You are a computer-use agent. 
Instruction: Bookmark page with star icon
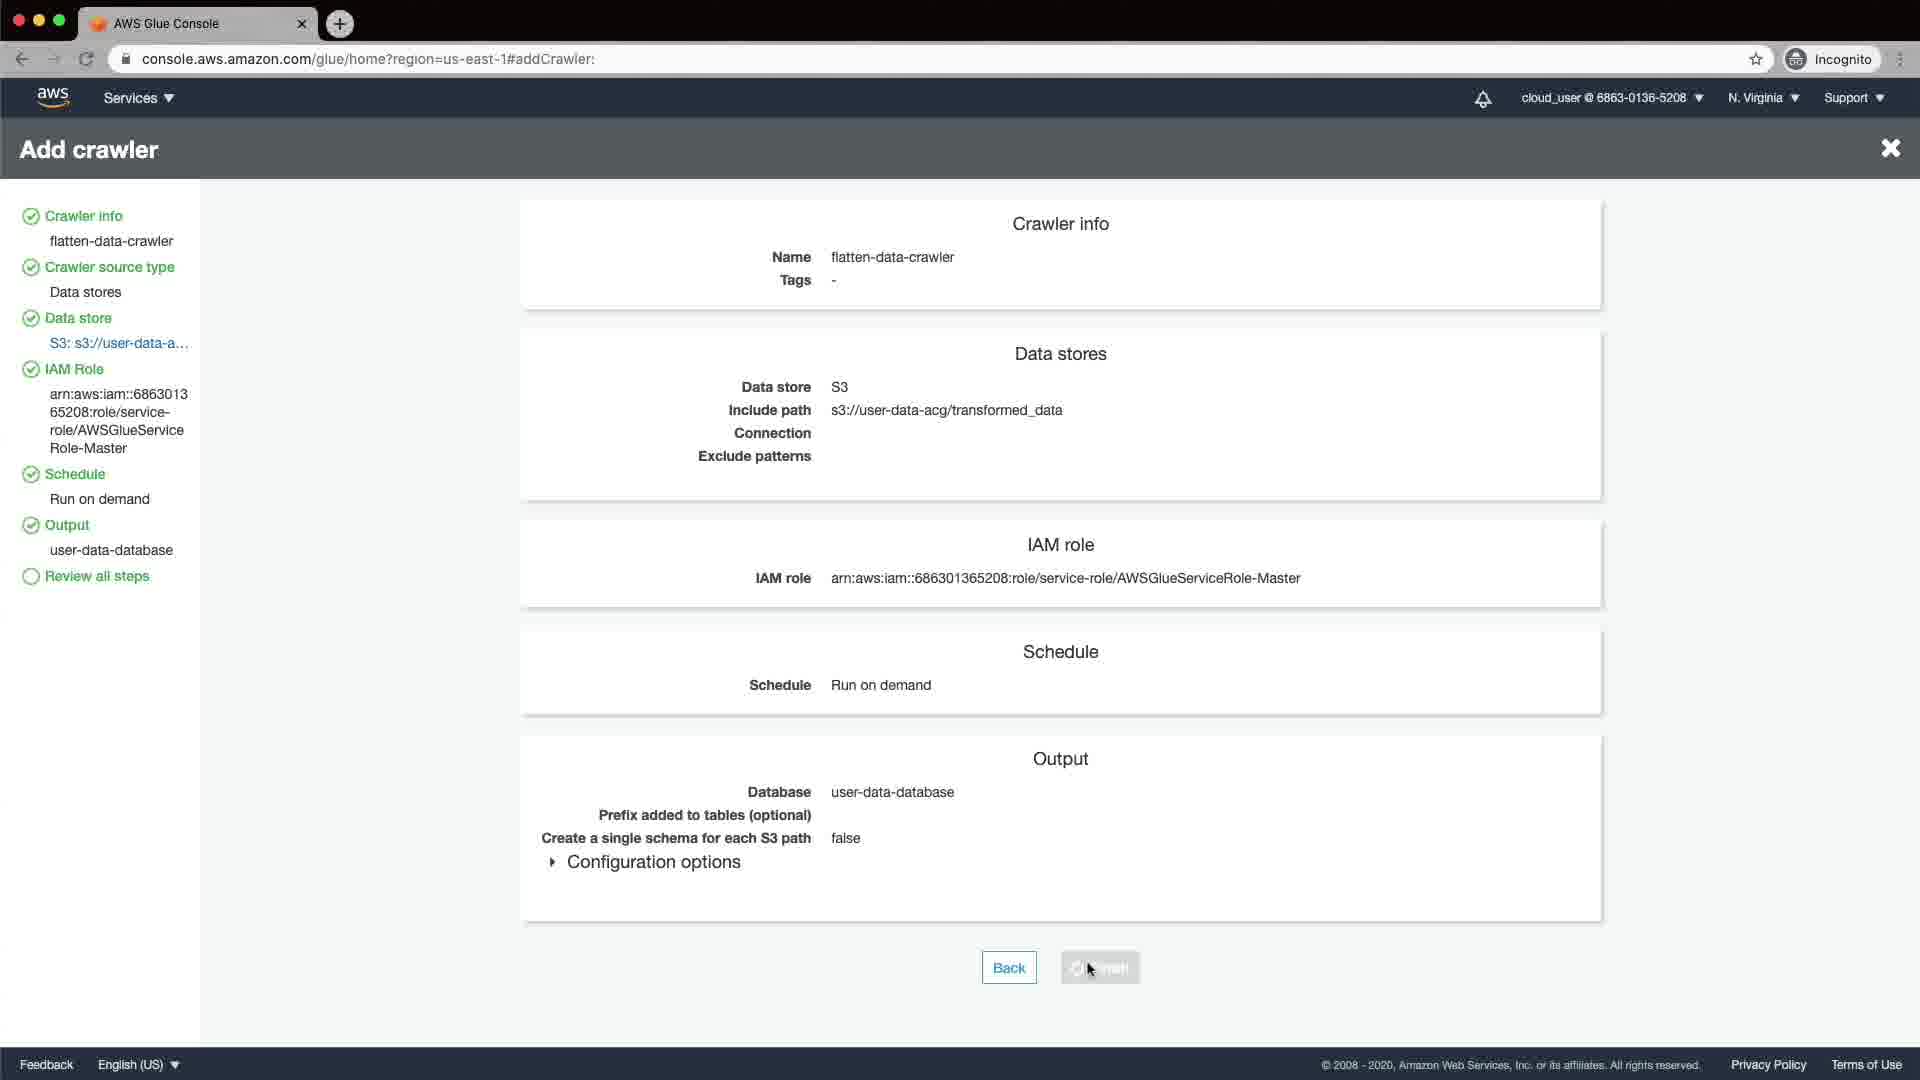(1755, 59)
